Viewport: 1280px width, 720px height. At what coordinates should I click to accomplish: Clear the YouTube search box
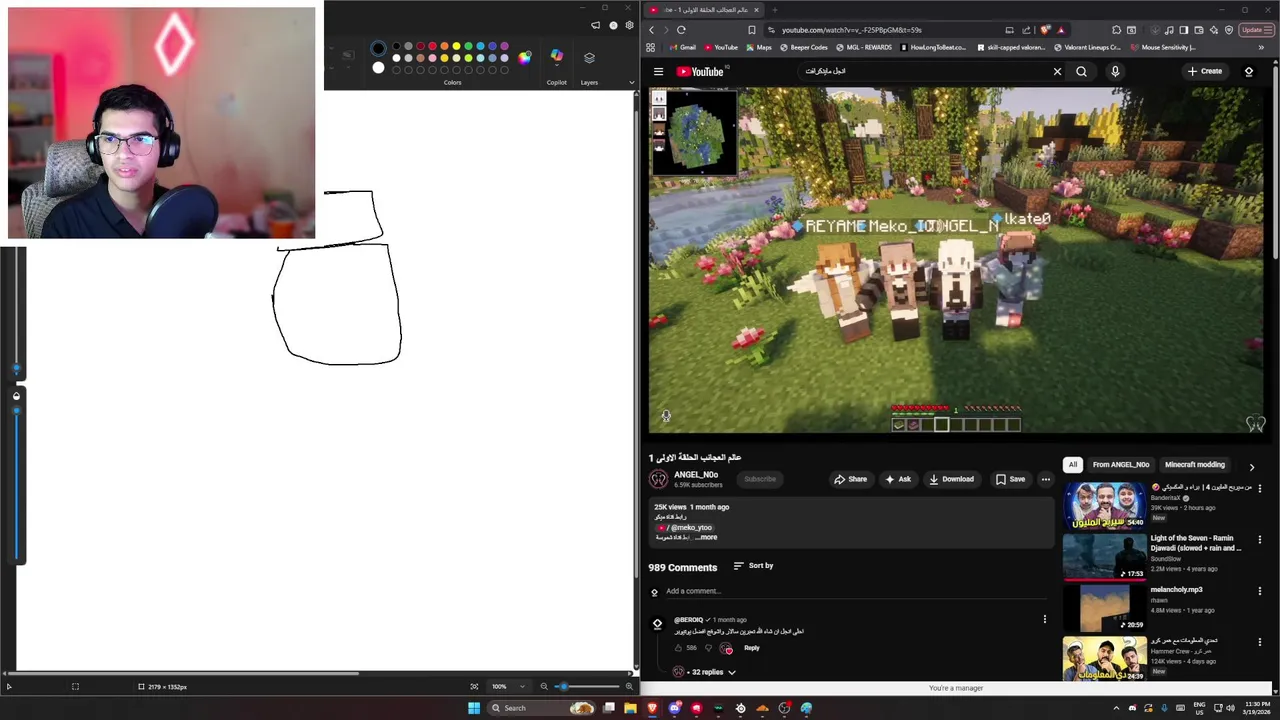click(x=1057, y=71)
